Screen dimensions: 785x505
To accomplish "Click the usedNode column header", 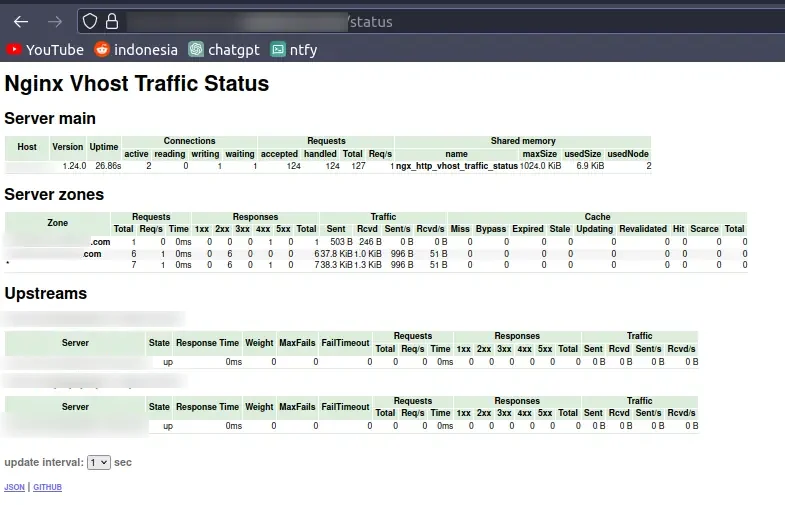I will tap(628, 154).
